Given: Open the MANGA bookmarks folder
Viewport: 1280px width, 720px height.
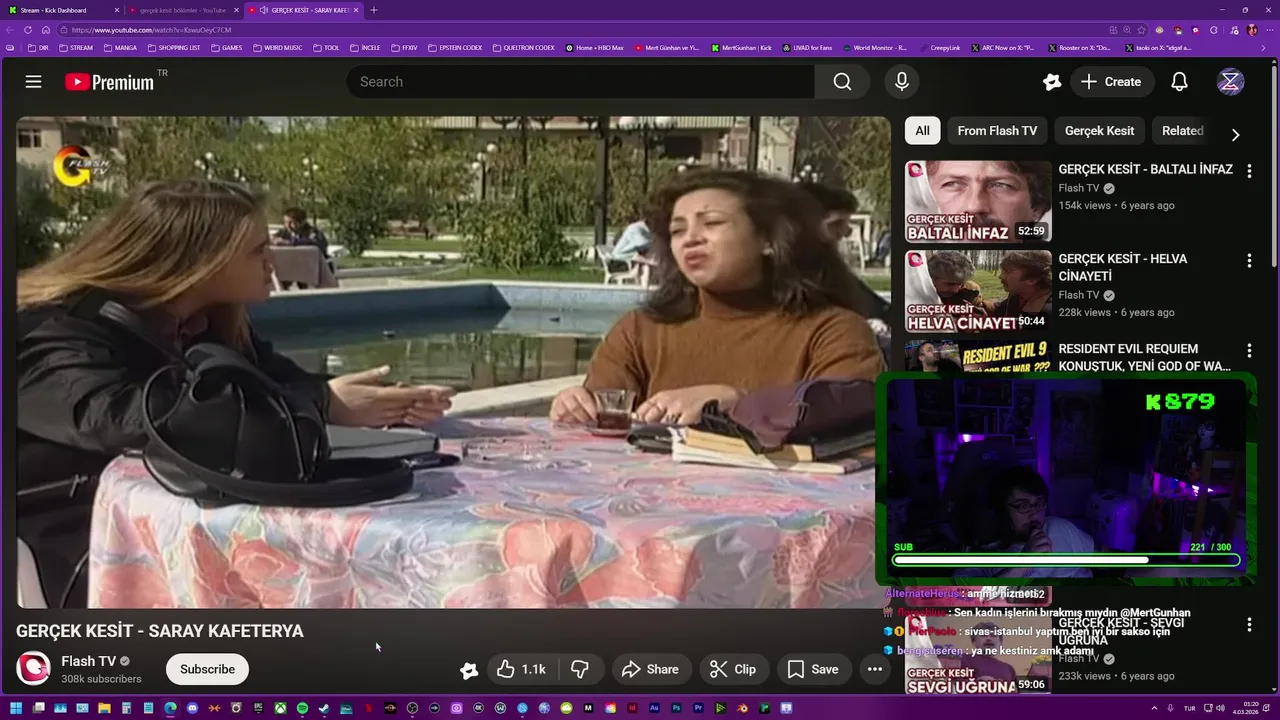Looking at the screenshot, I should click(x=120, y=47).
